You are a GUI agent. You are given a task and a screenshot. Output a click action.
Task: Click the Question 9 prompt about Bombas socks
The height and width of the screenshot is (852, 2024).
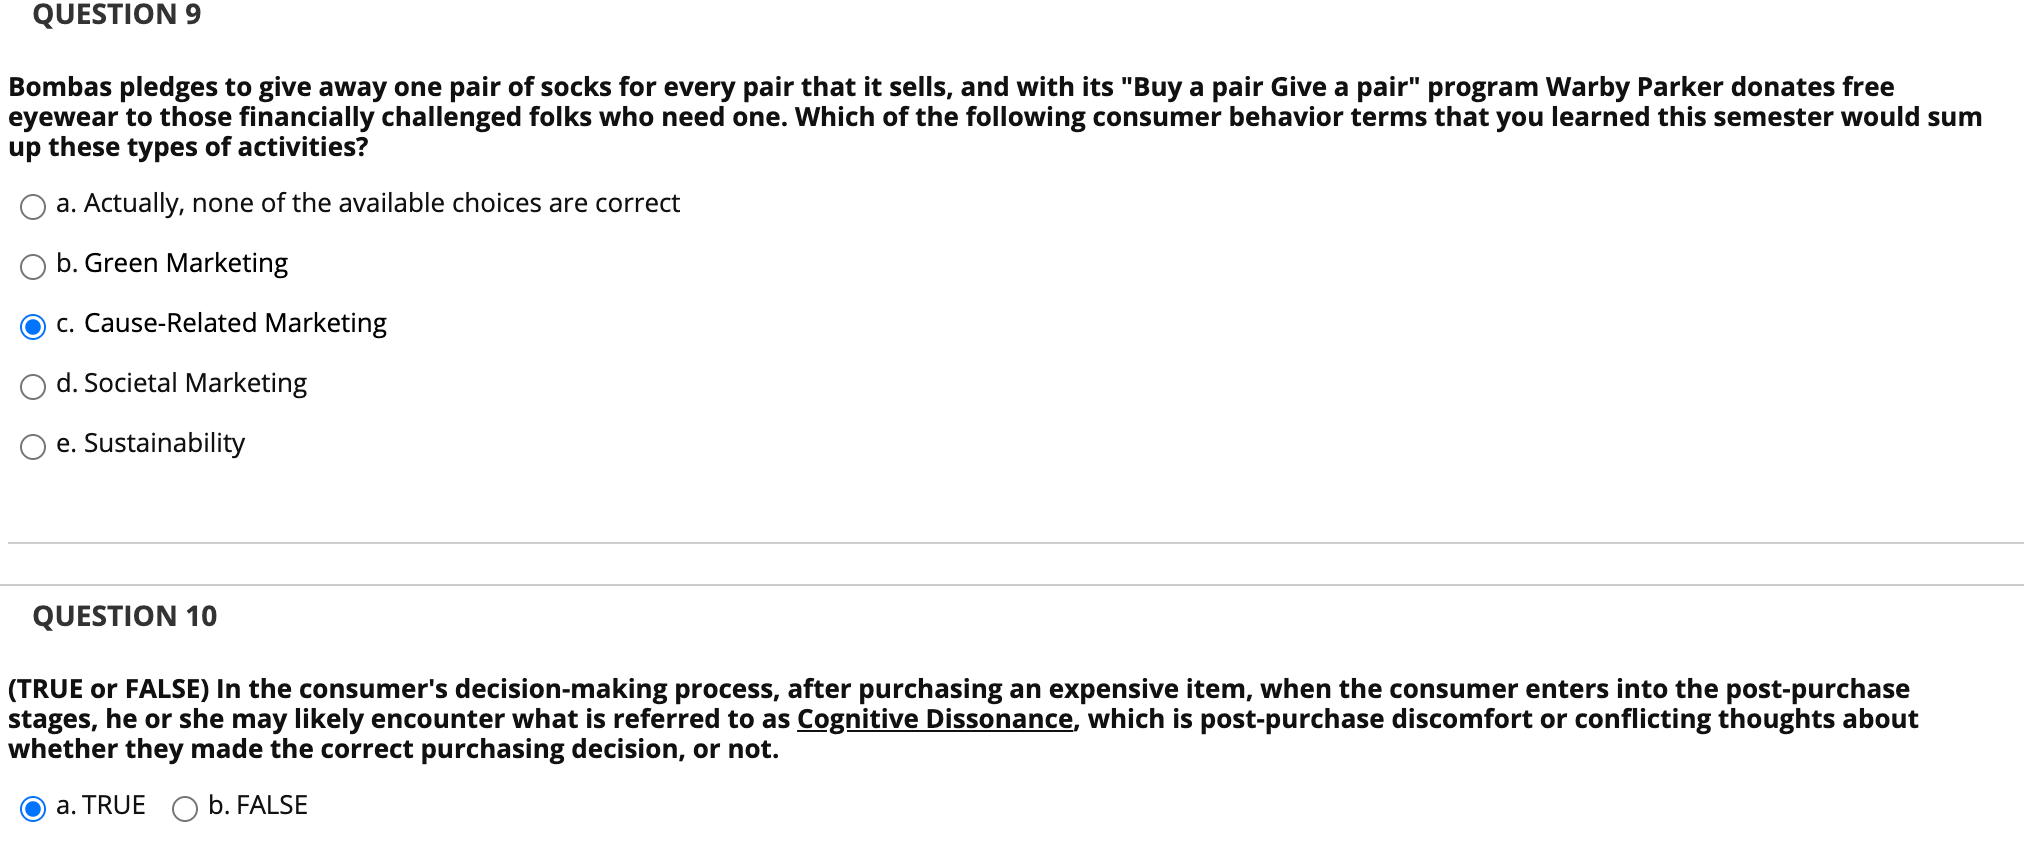click(990, 116)
